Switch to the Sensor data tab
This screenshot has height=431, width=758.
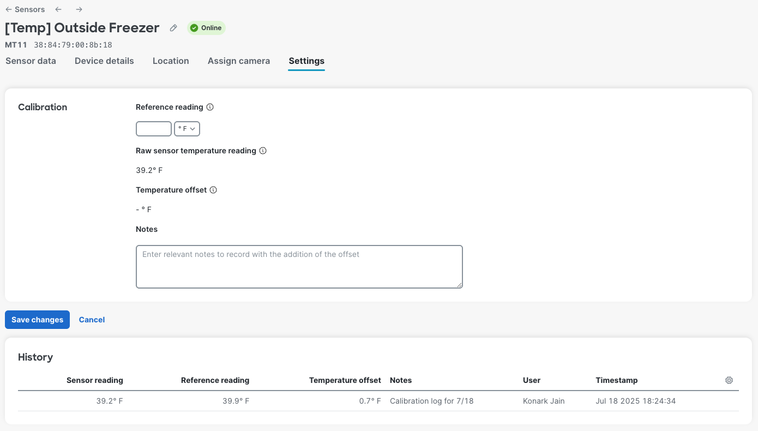(x=31, y=61)
